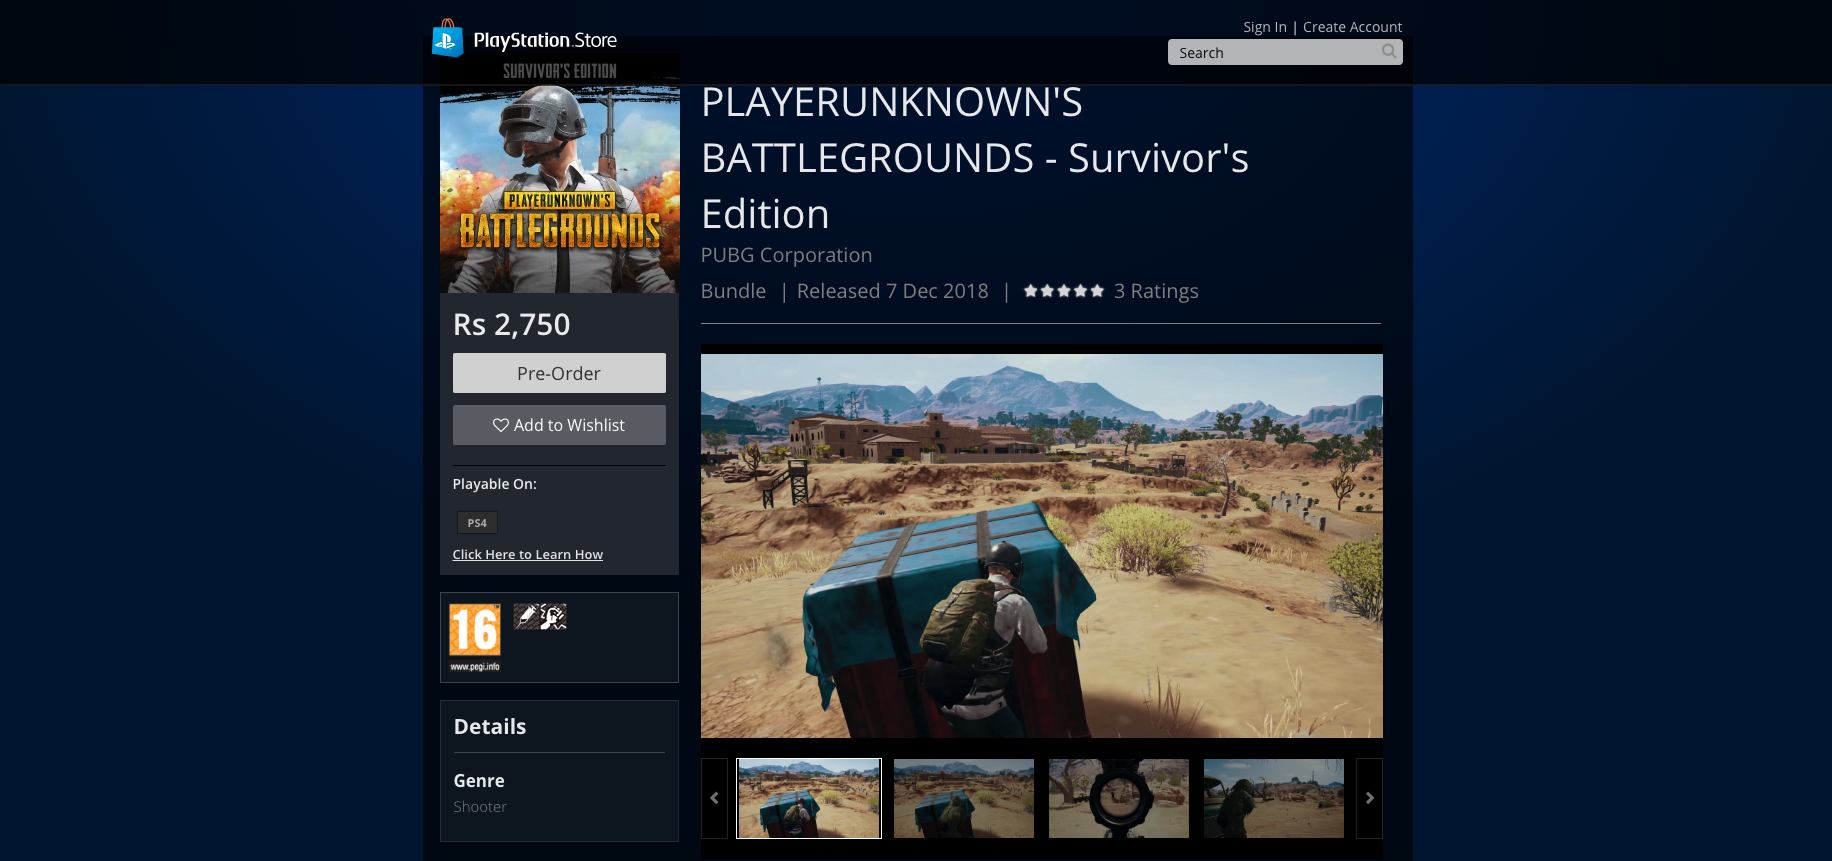Add the game to Wishlist

(559, 425)
